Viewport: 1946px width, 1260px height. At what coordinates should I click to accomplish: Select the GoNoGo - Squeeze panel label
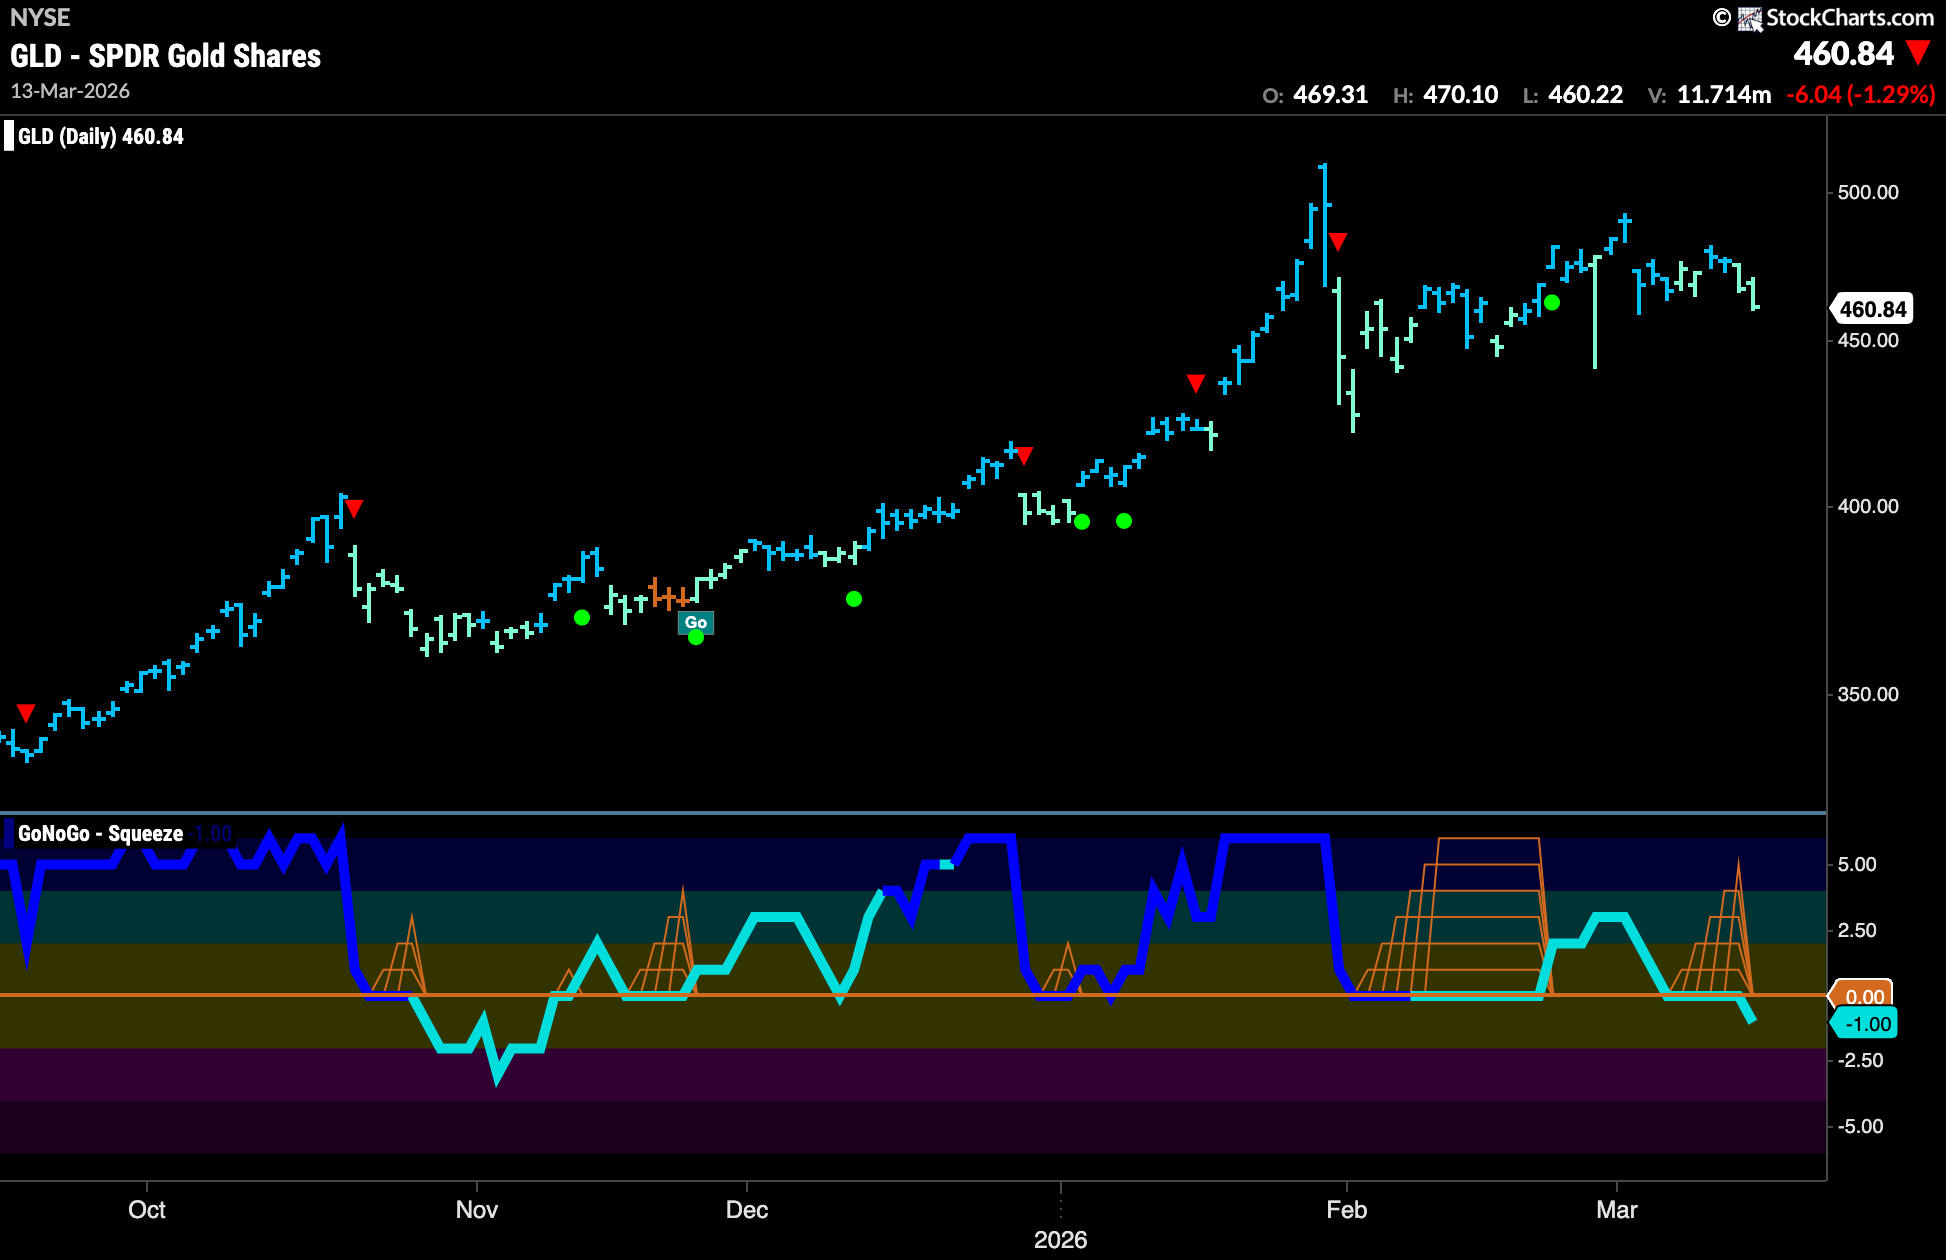pos(101,833)
